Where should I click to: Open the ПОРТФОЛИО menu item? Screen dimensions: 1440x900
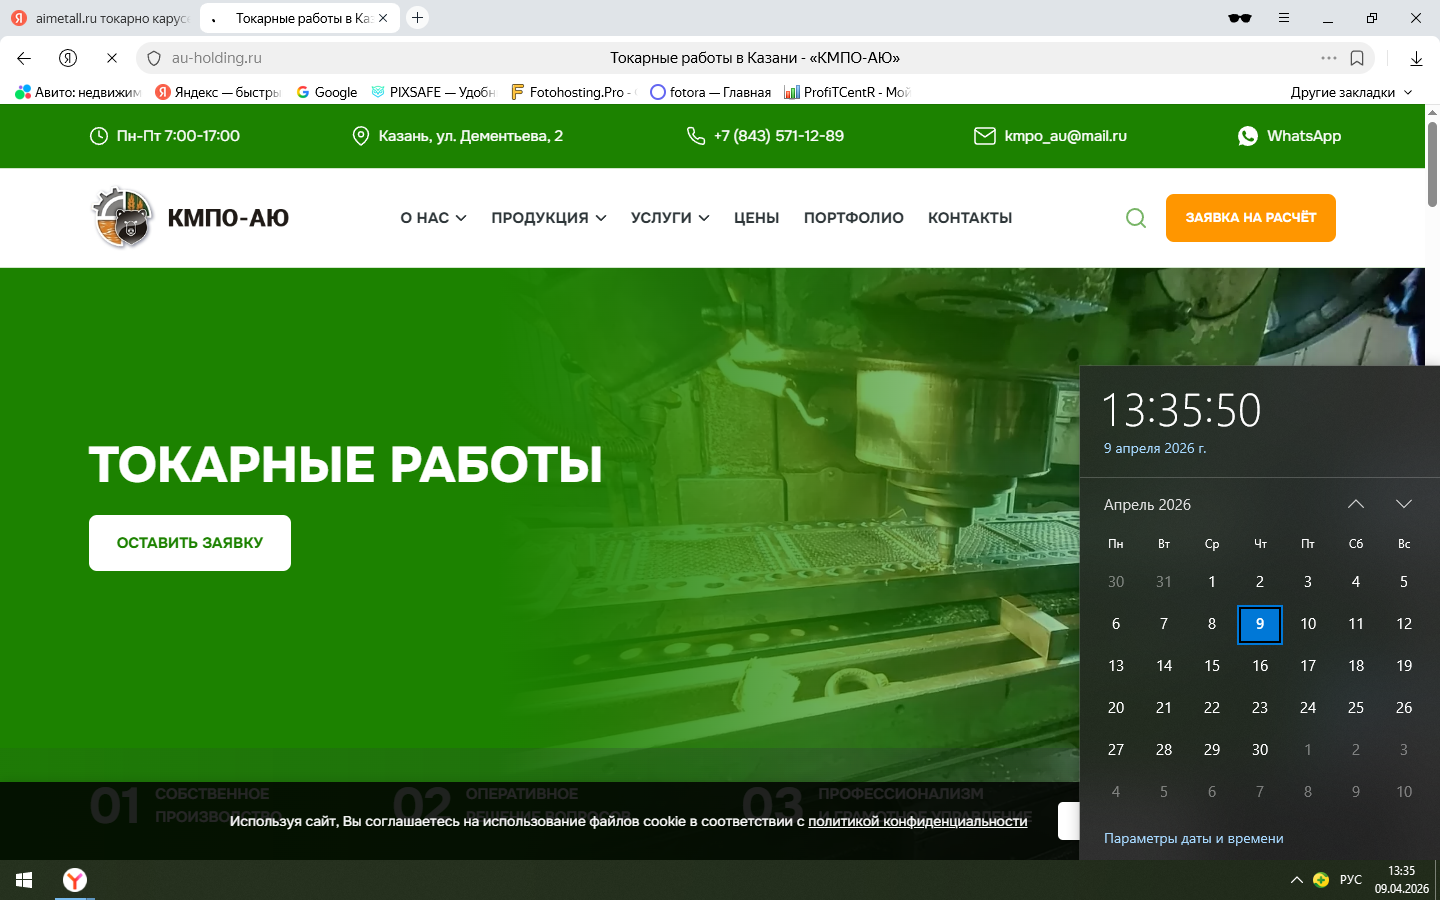[853, 218]
